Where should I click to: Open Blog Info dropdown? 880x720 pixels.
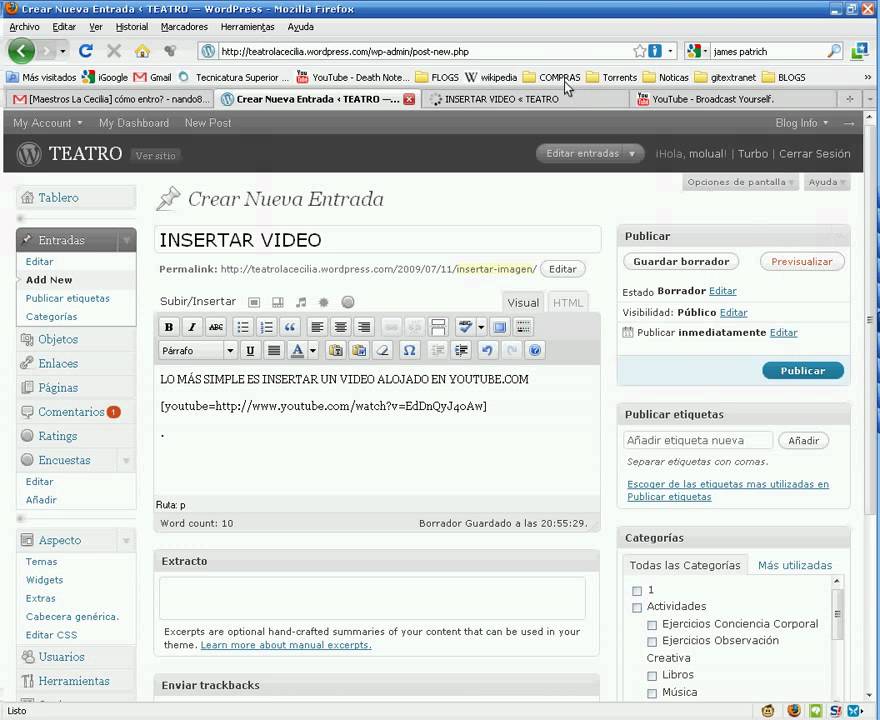tap(801, 123)
